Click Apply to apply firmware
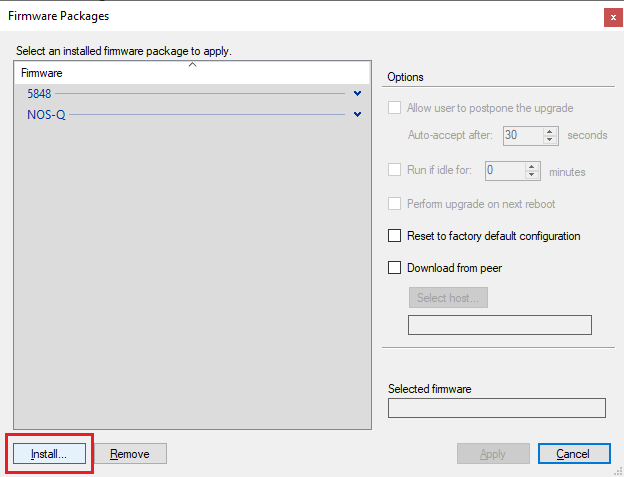The width and height of the screenshot is (624, 477). [x=493, y=454]
